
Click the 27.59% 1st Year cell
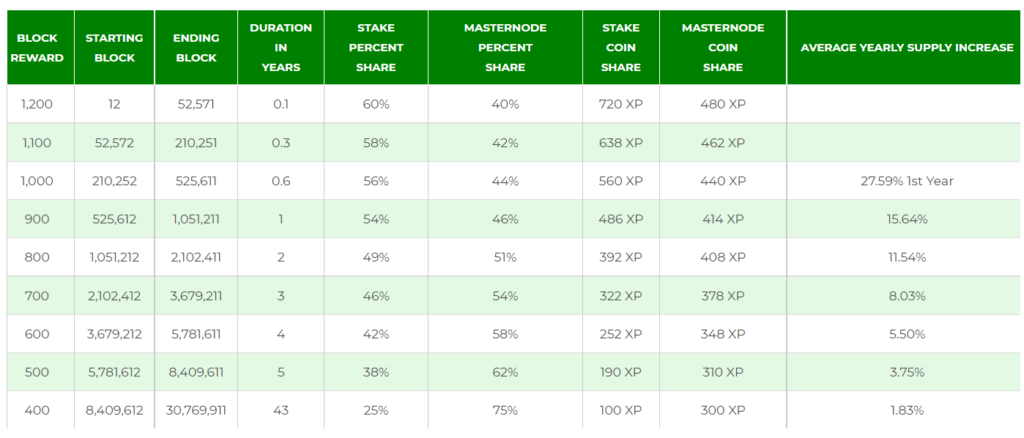907,181
